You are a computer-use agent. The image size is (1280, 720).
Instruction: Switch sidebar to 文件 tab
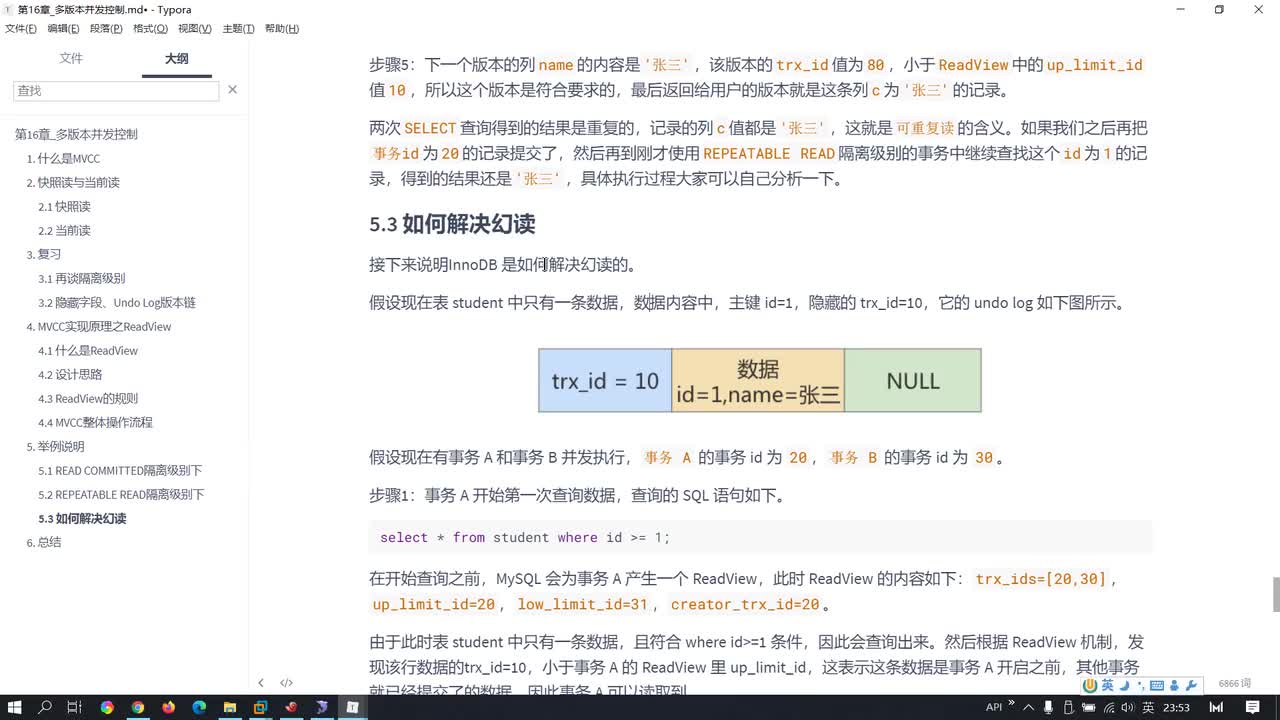coord(71,59)
